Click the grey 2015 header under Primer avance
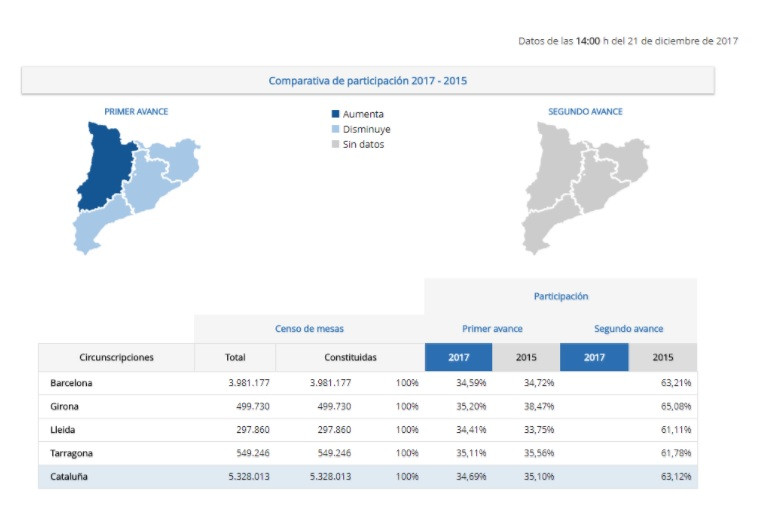 (526, 357)
